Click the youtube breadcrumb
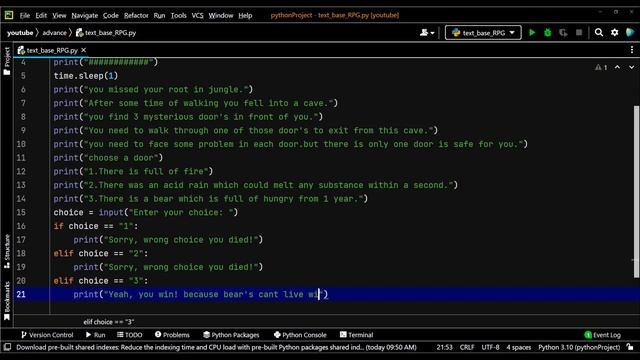The height and width of the screenshot is (360, 640). click(20, 33)
